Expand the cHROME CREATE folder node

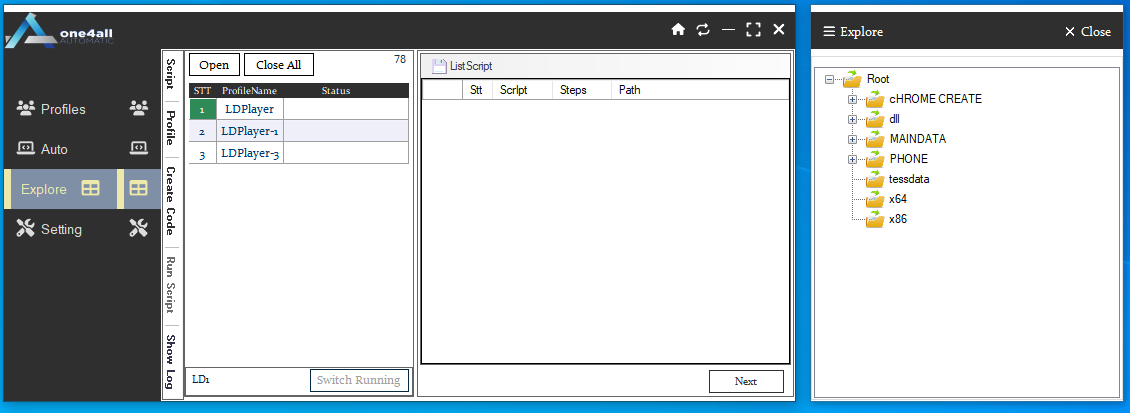pos(852,99)
